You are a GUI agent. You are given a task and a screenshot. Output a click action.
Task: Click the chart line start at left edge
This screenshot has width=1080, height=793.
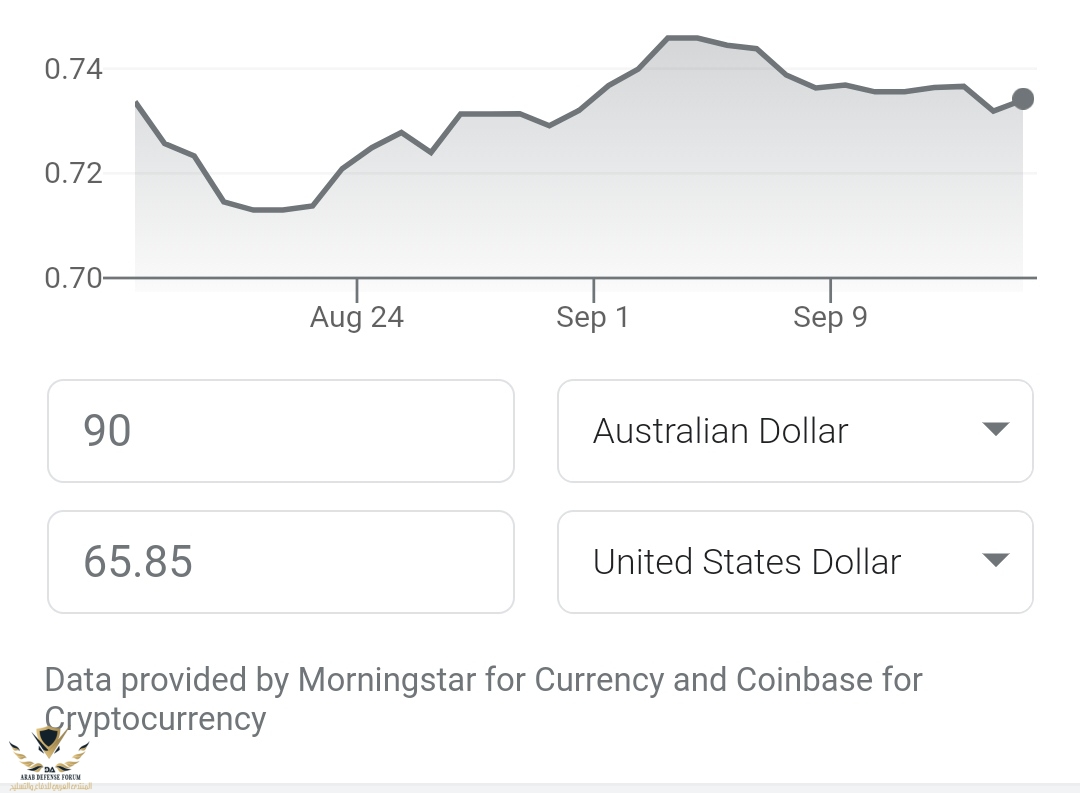137,103
